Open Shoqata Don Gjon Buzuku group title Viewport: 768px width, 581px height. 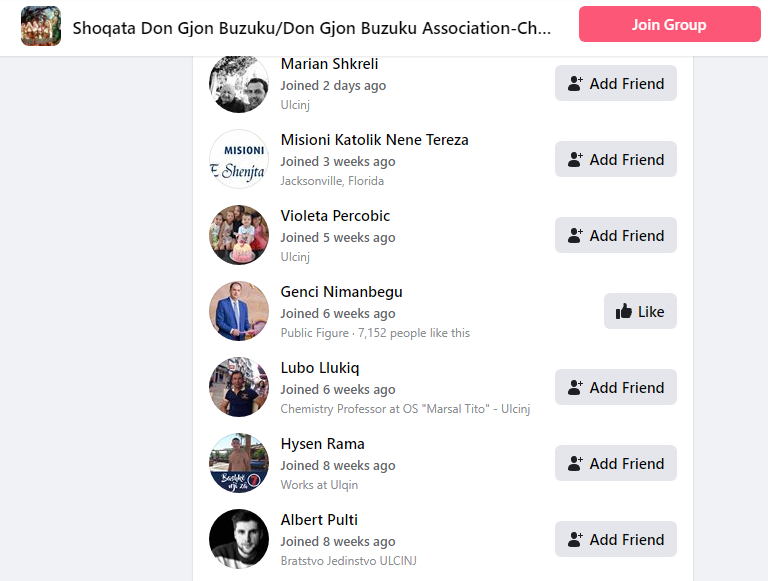[312, 28]
